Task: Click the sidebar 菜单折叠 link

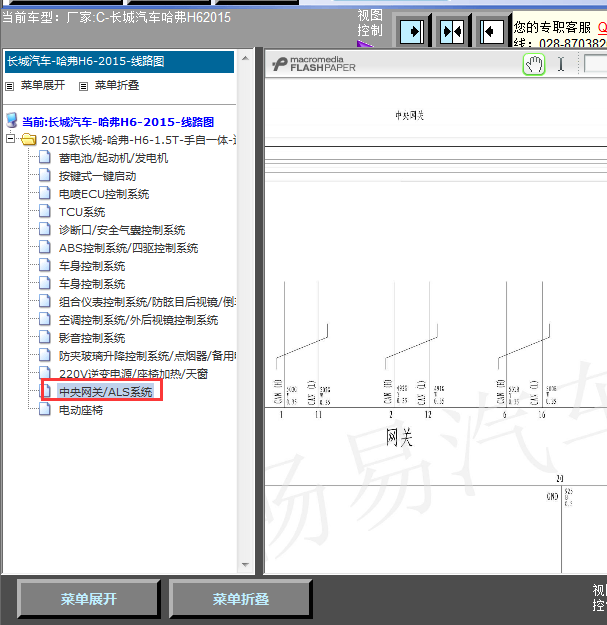Action: click(x=117, y=85)
